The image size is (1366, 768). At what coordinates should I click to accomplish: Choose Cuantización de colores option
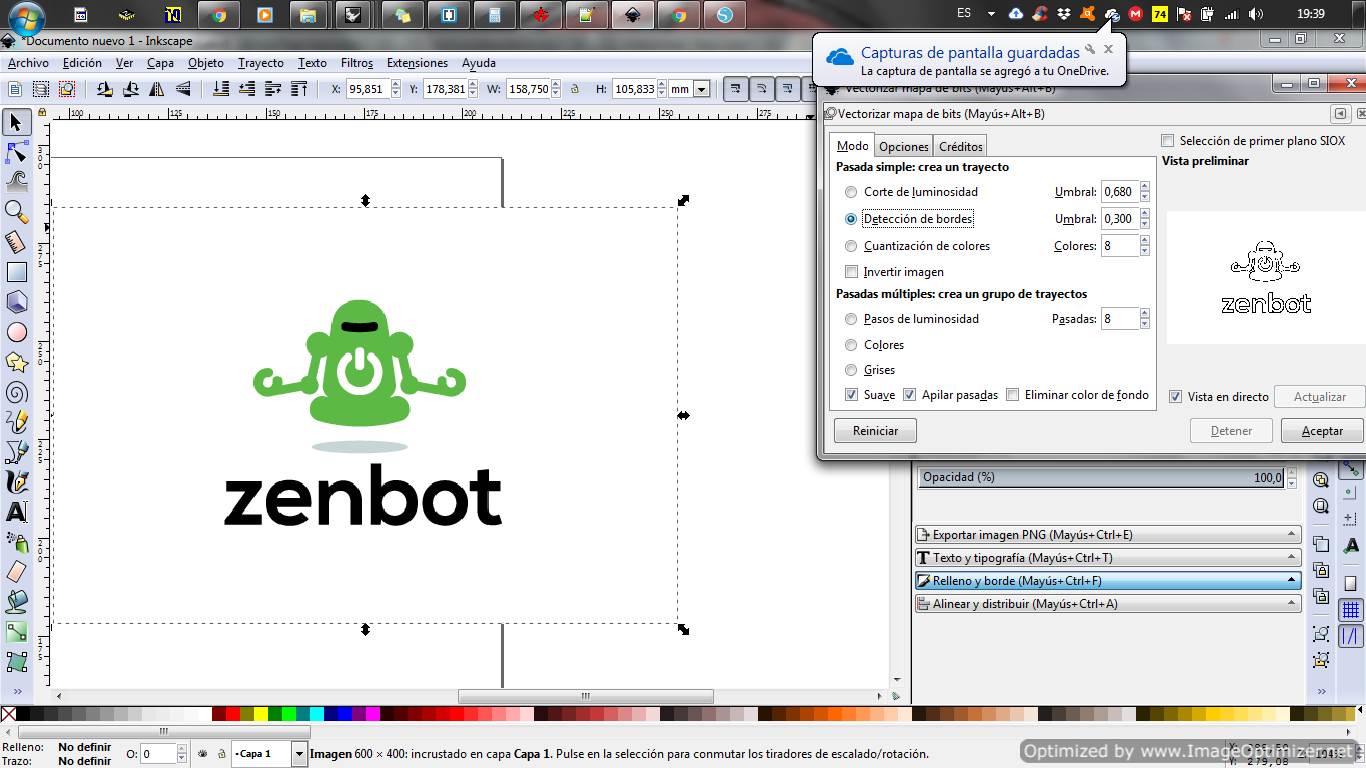851,246
